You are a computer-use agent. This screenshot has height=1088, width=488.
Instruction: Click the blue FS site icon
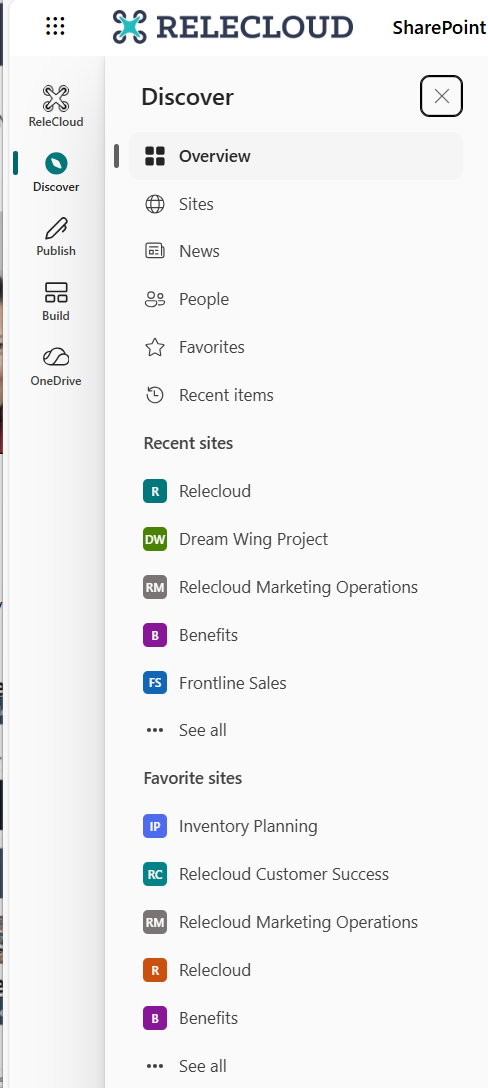(x=155, y=683)
